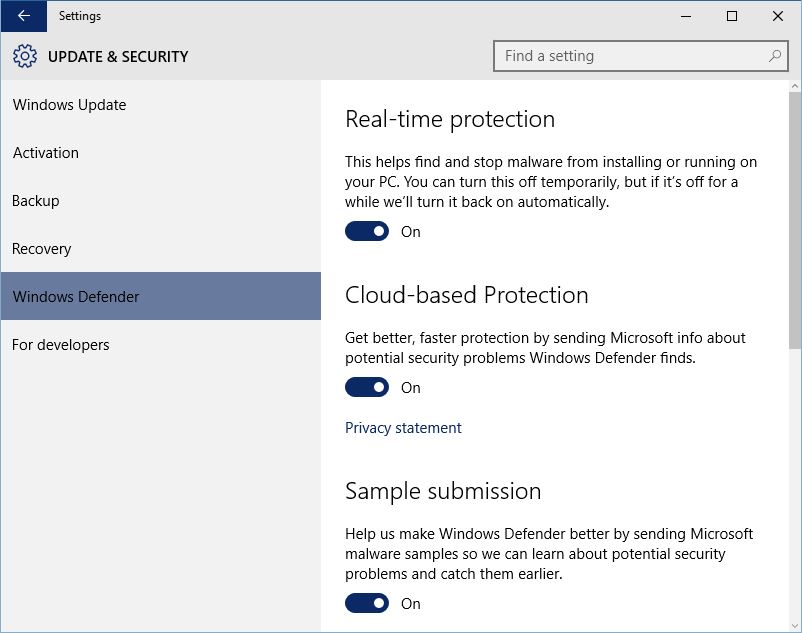Open the Privacy statement link

403,427
